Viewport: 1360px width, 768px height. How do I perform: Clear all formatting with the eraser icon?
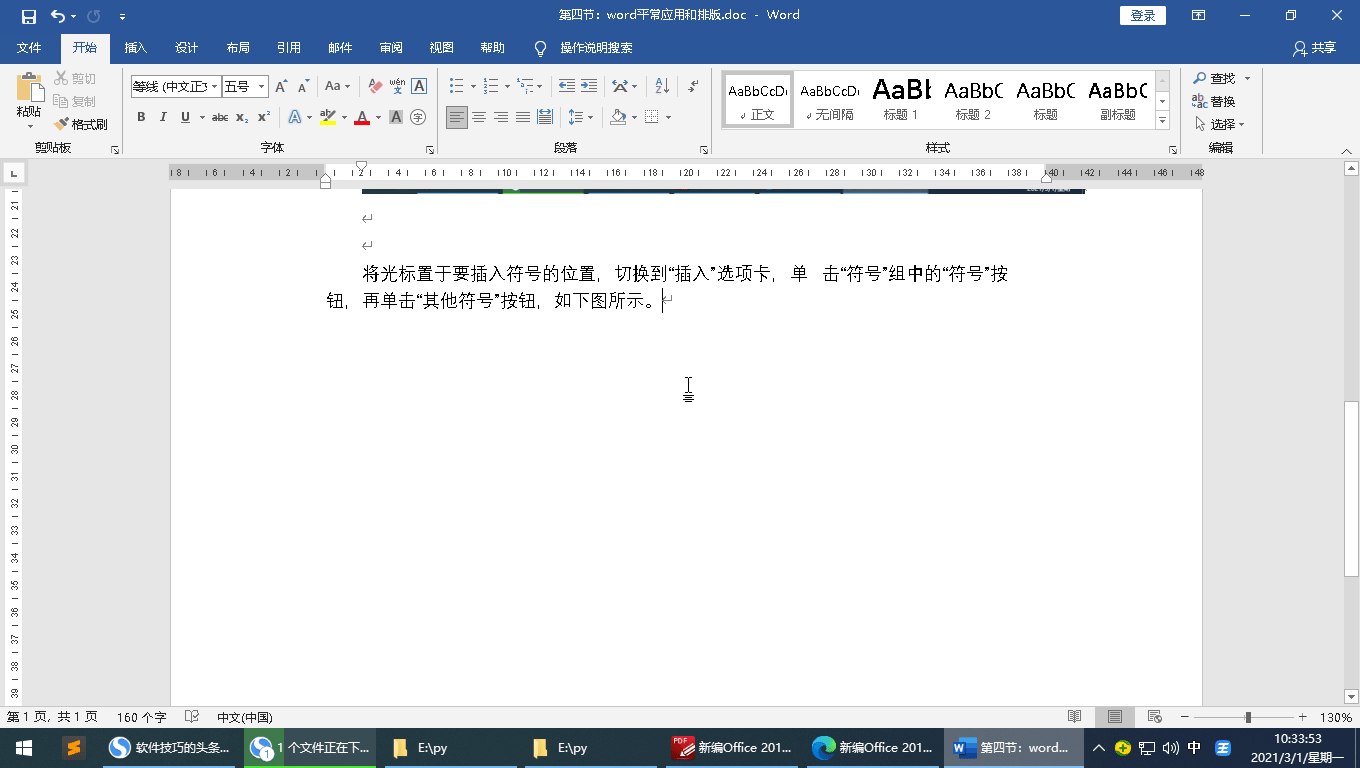[x=375, y=87]
